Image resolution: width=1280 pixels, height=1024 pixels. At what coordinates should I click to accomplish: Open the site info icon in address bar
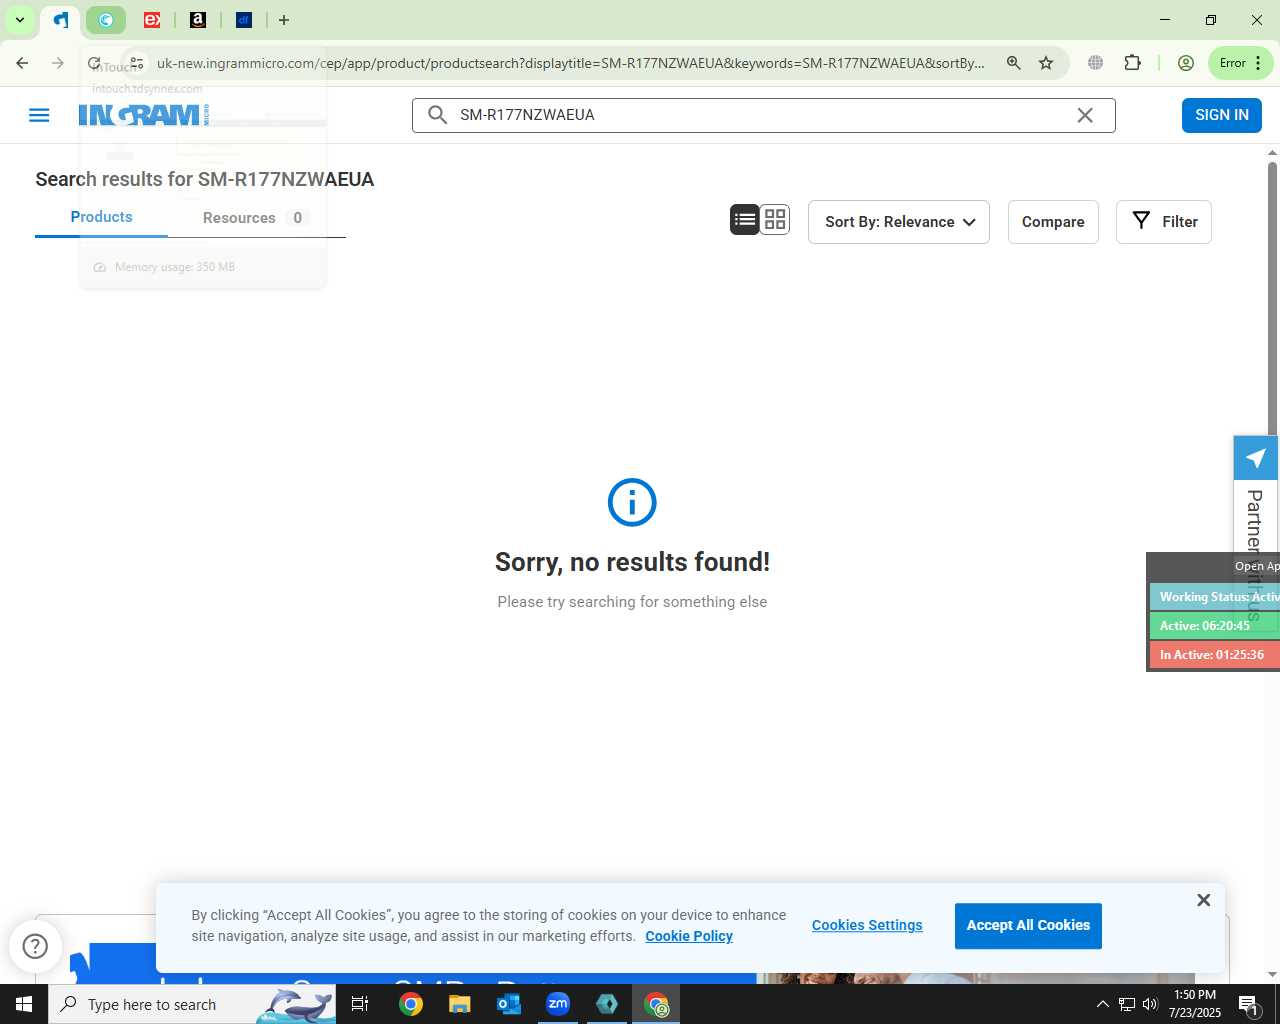(136, 63)
